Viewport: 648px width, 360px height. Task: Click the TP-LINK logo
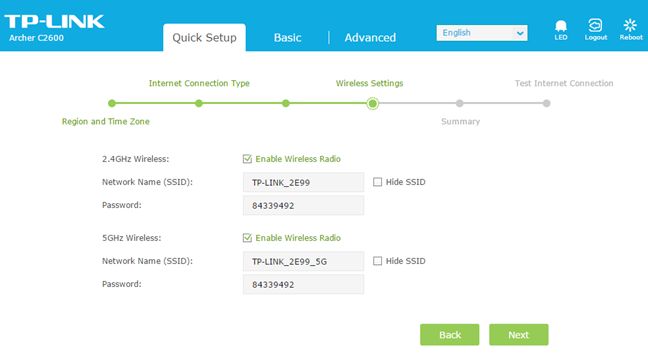(x=55, y=21)
